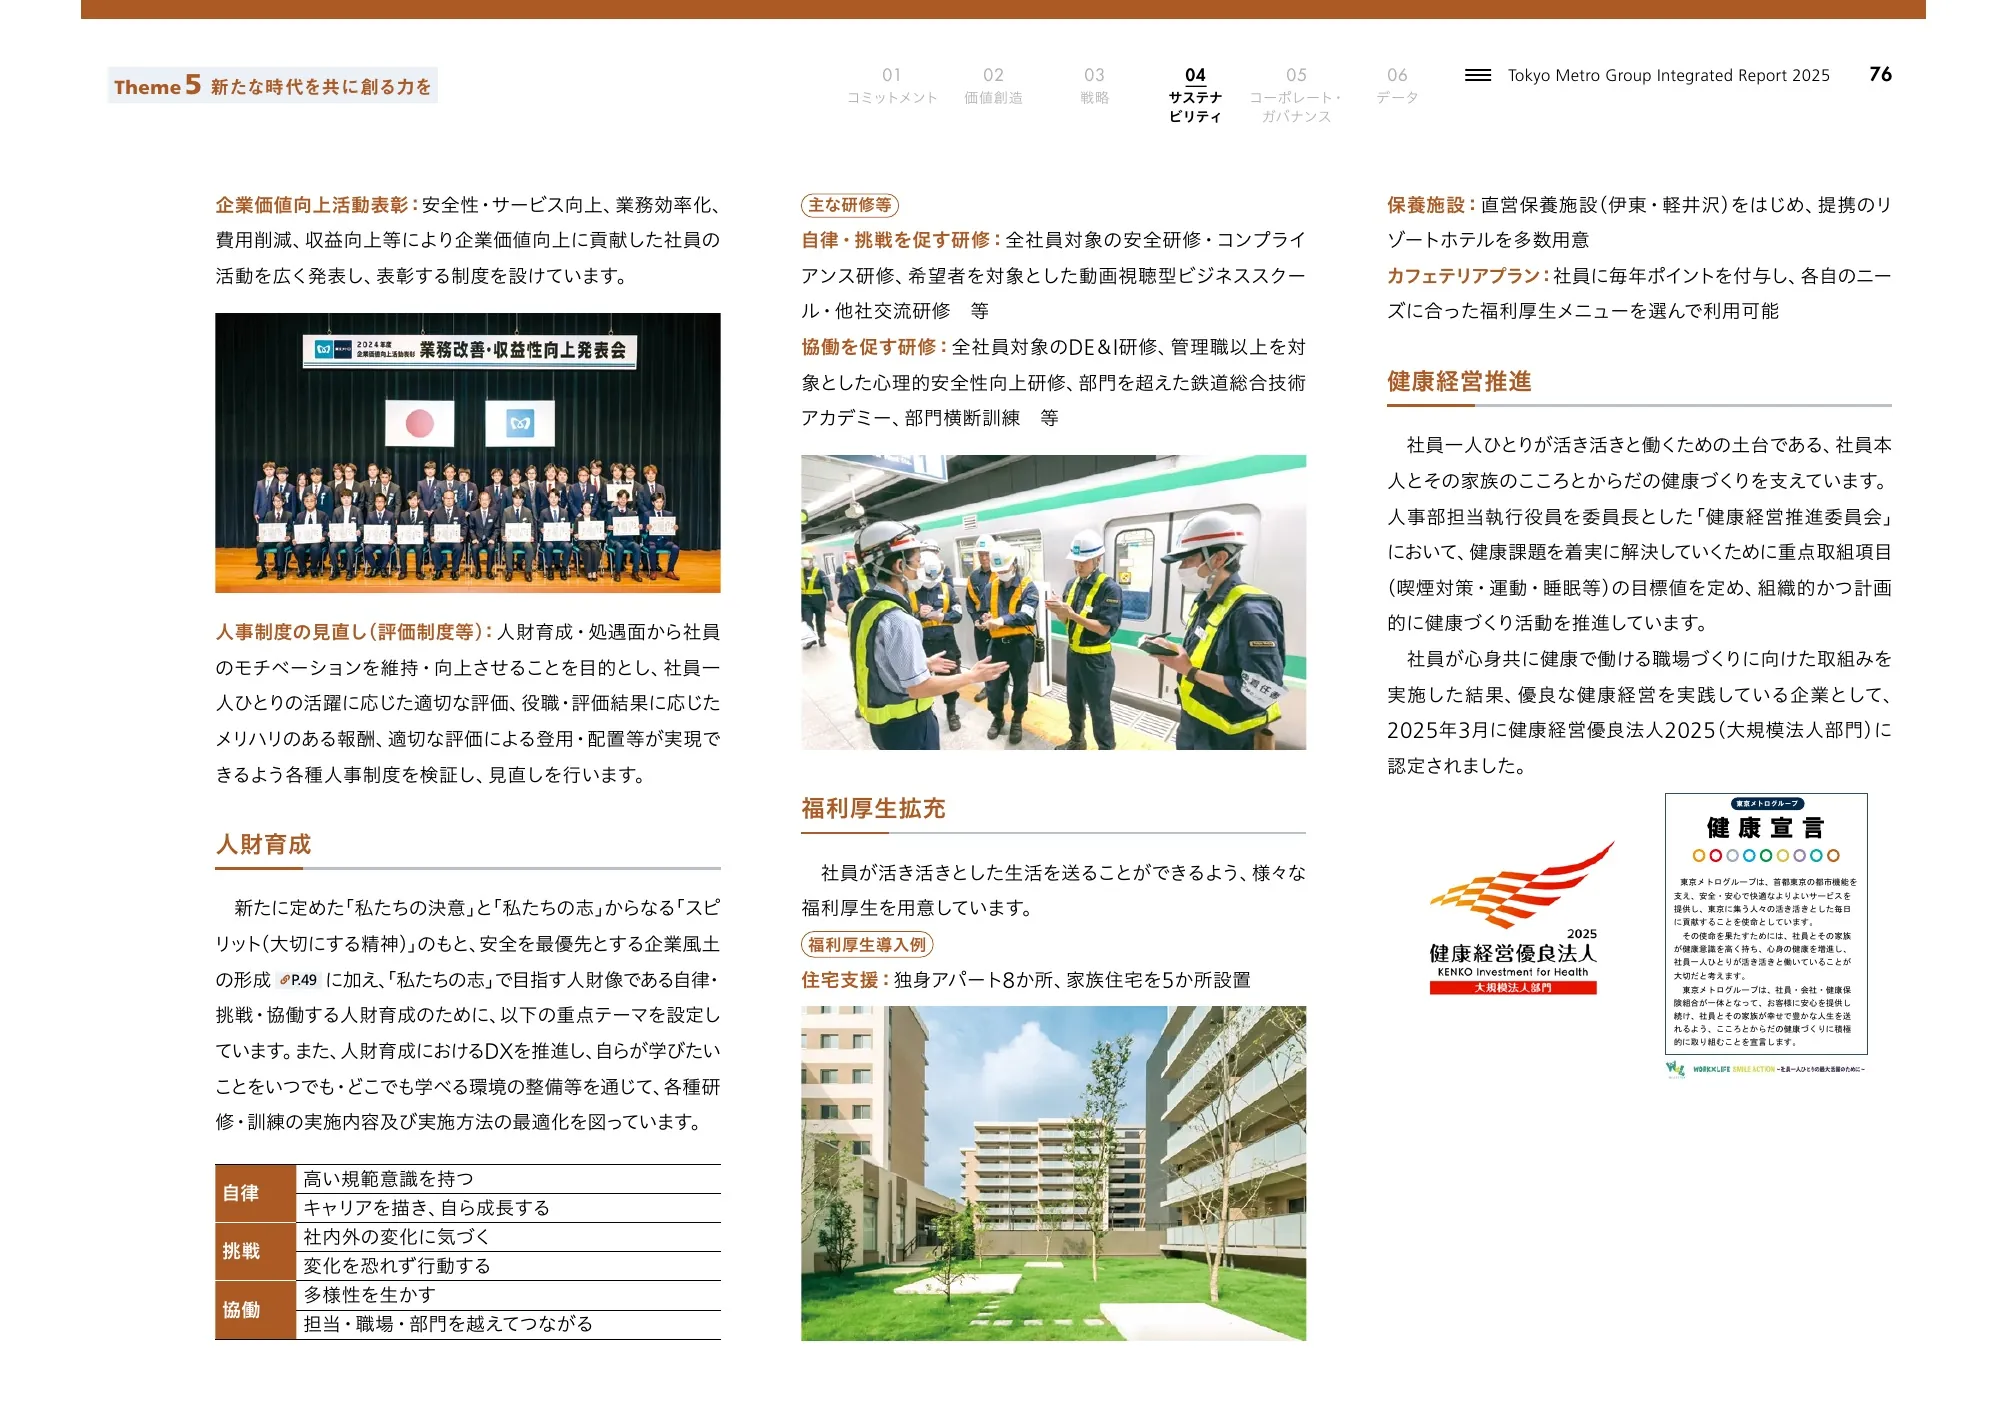Screen dimensions: 2000x1415
Task: Open the hamburger menu icon beside report title
Action: point(1477,75)
